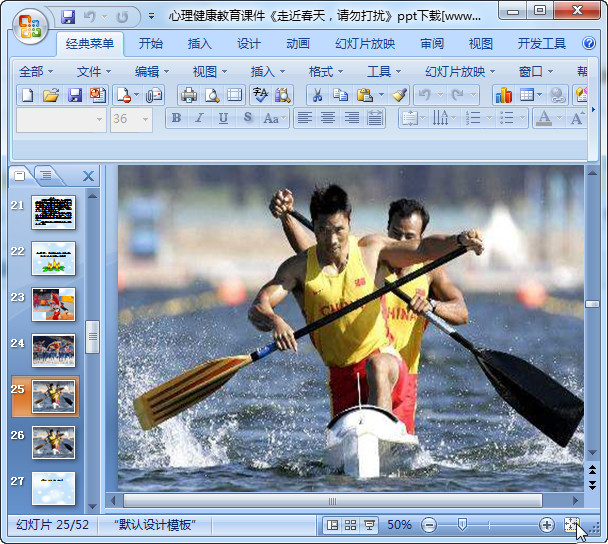
Task: Create a new blank presentation
Action: click(x=28, y=95)
